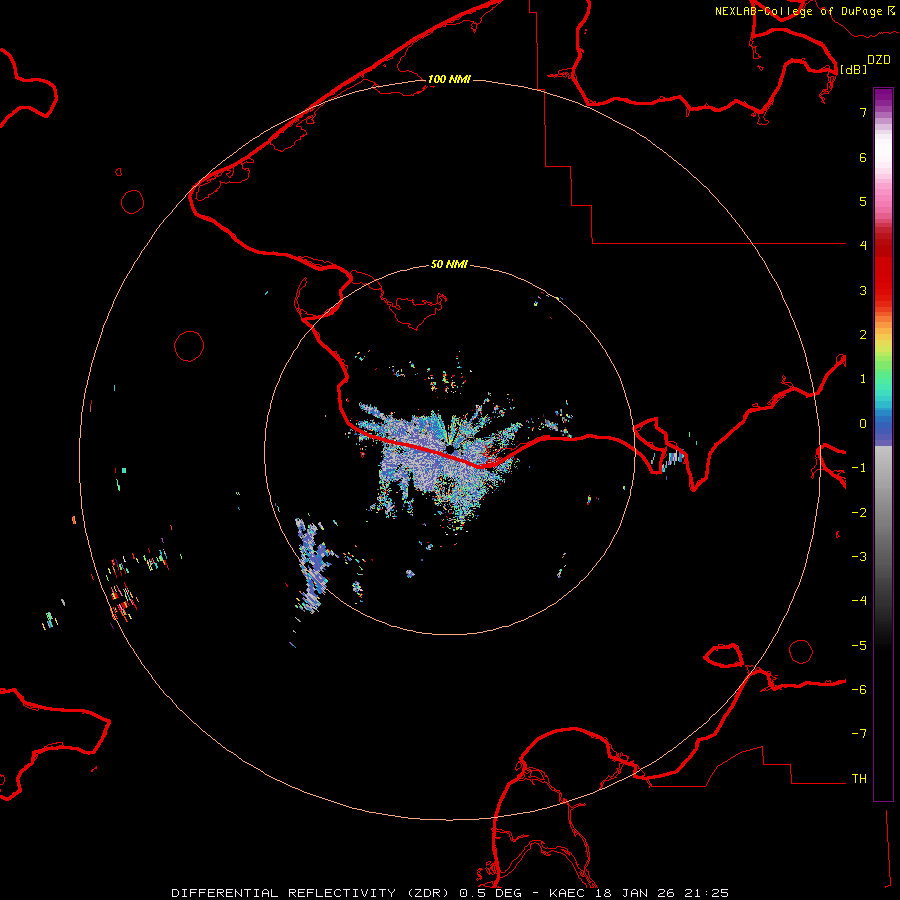
Task: Select the "-6" value on the color scale
Action: 859,690
